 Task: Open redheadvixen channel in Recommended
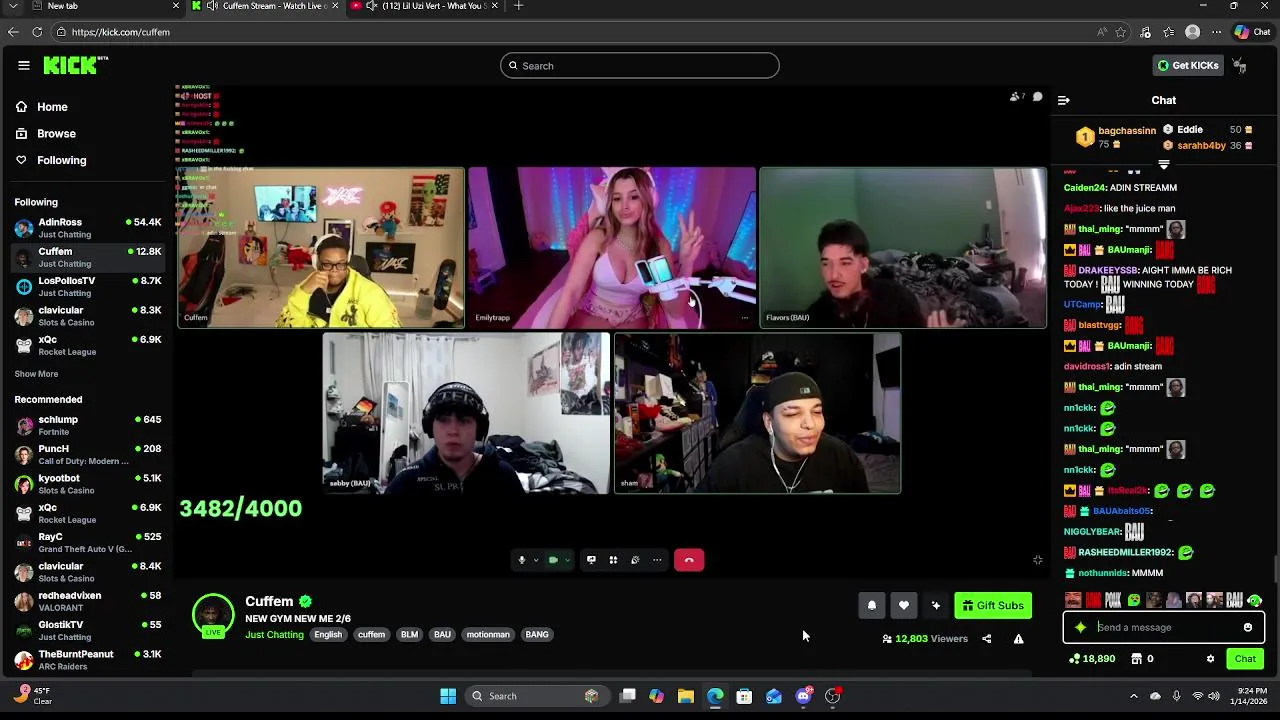[88, 601]
